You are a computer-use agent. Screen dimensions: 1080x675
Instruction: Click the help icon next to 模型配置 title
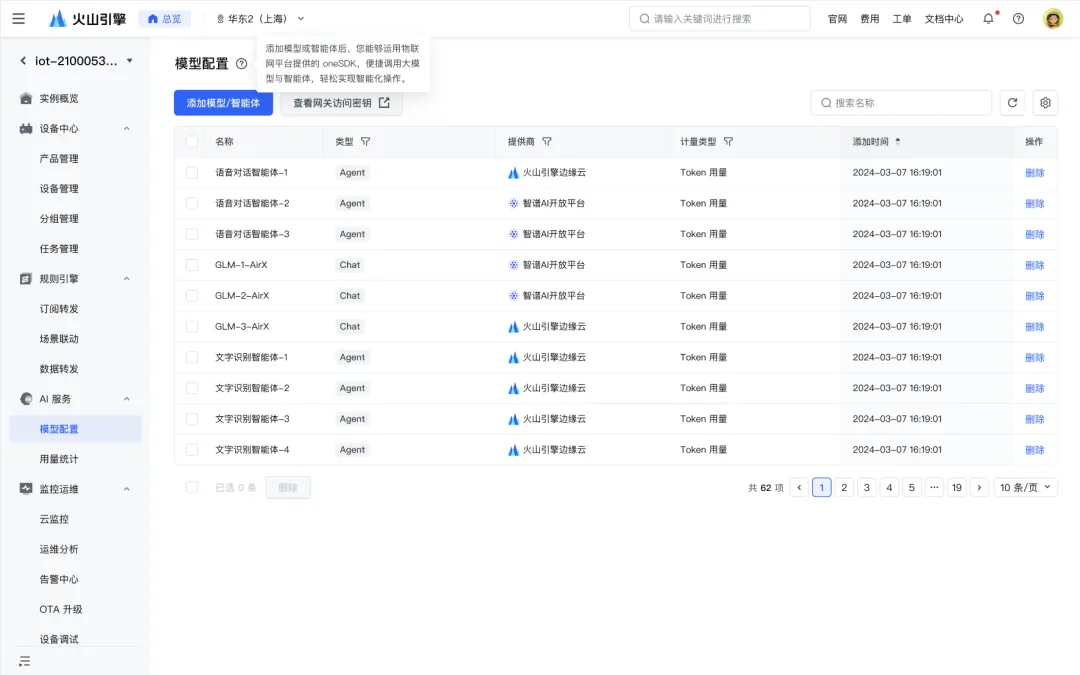241,63
